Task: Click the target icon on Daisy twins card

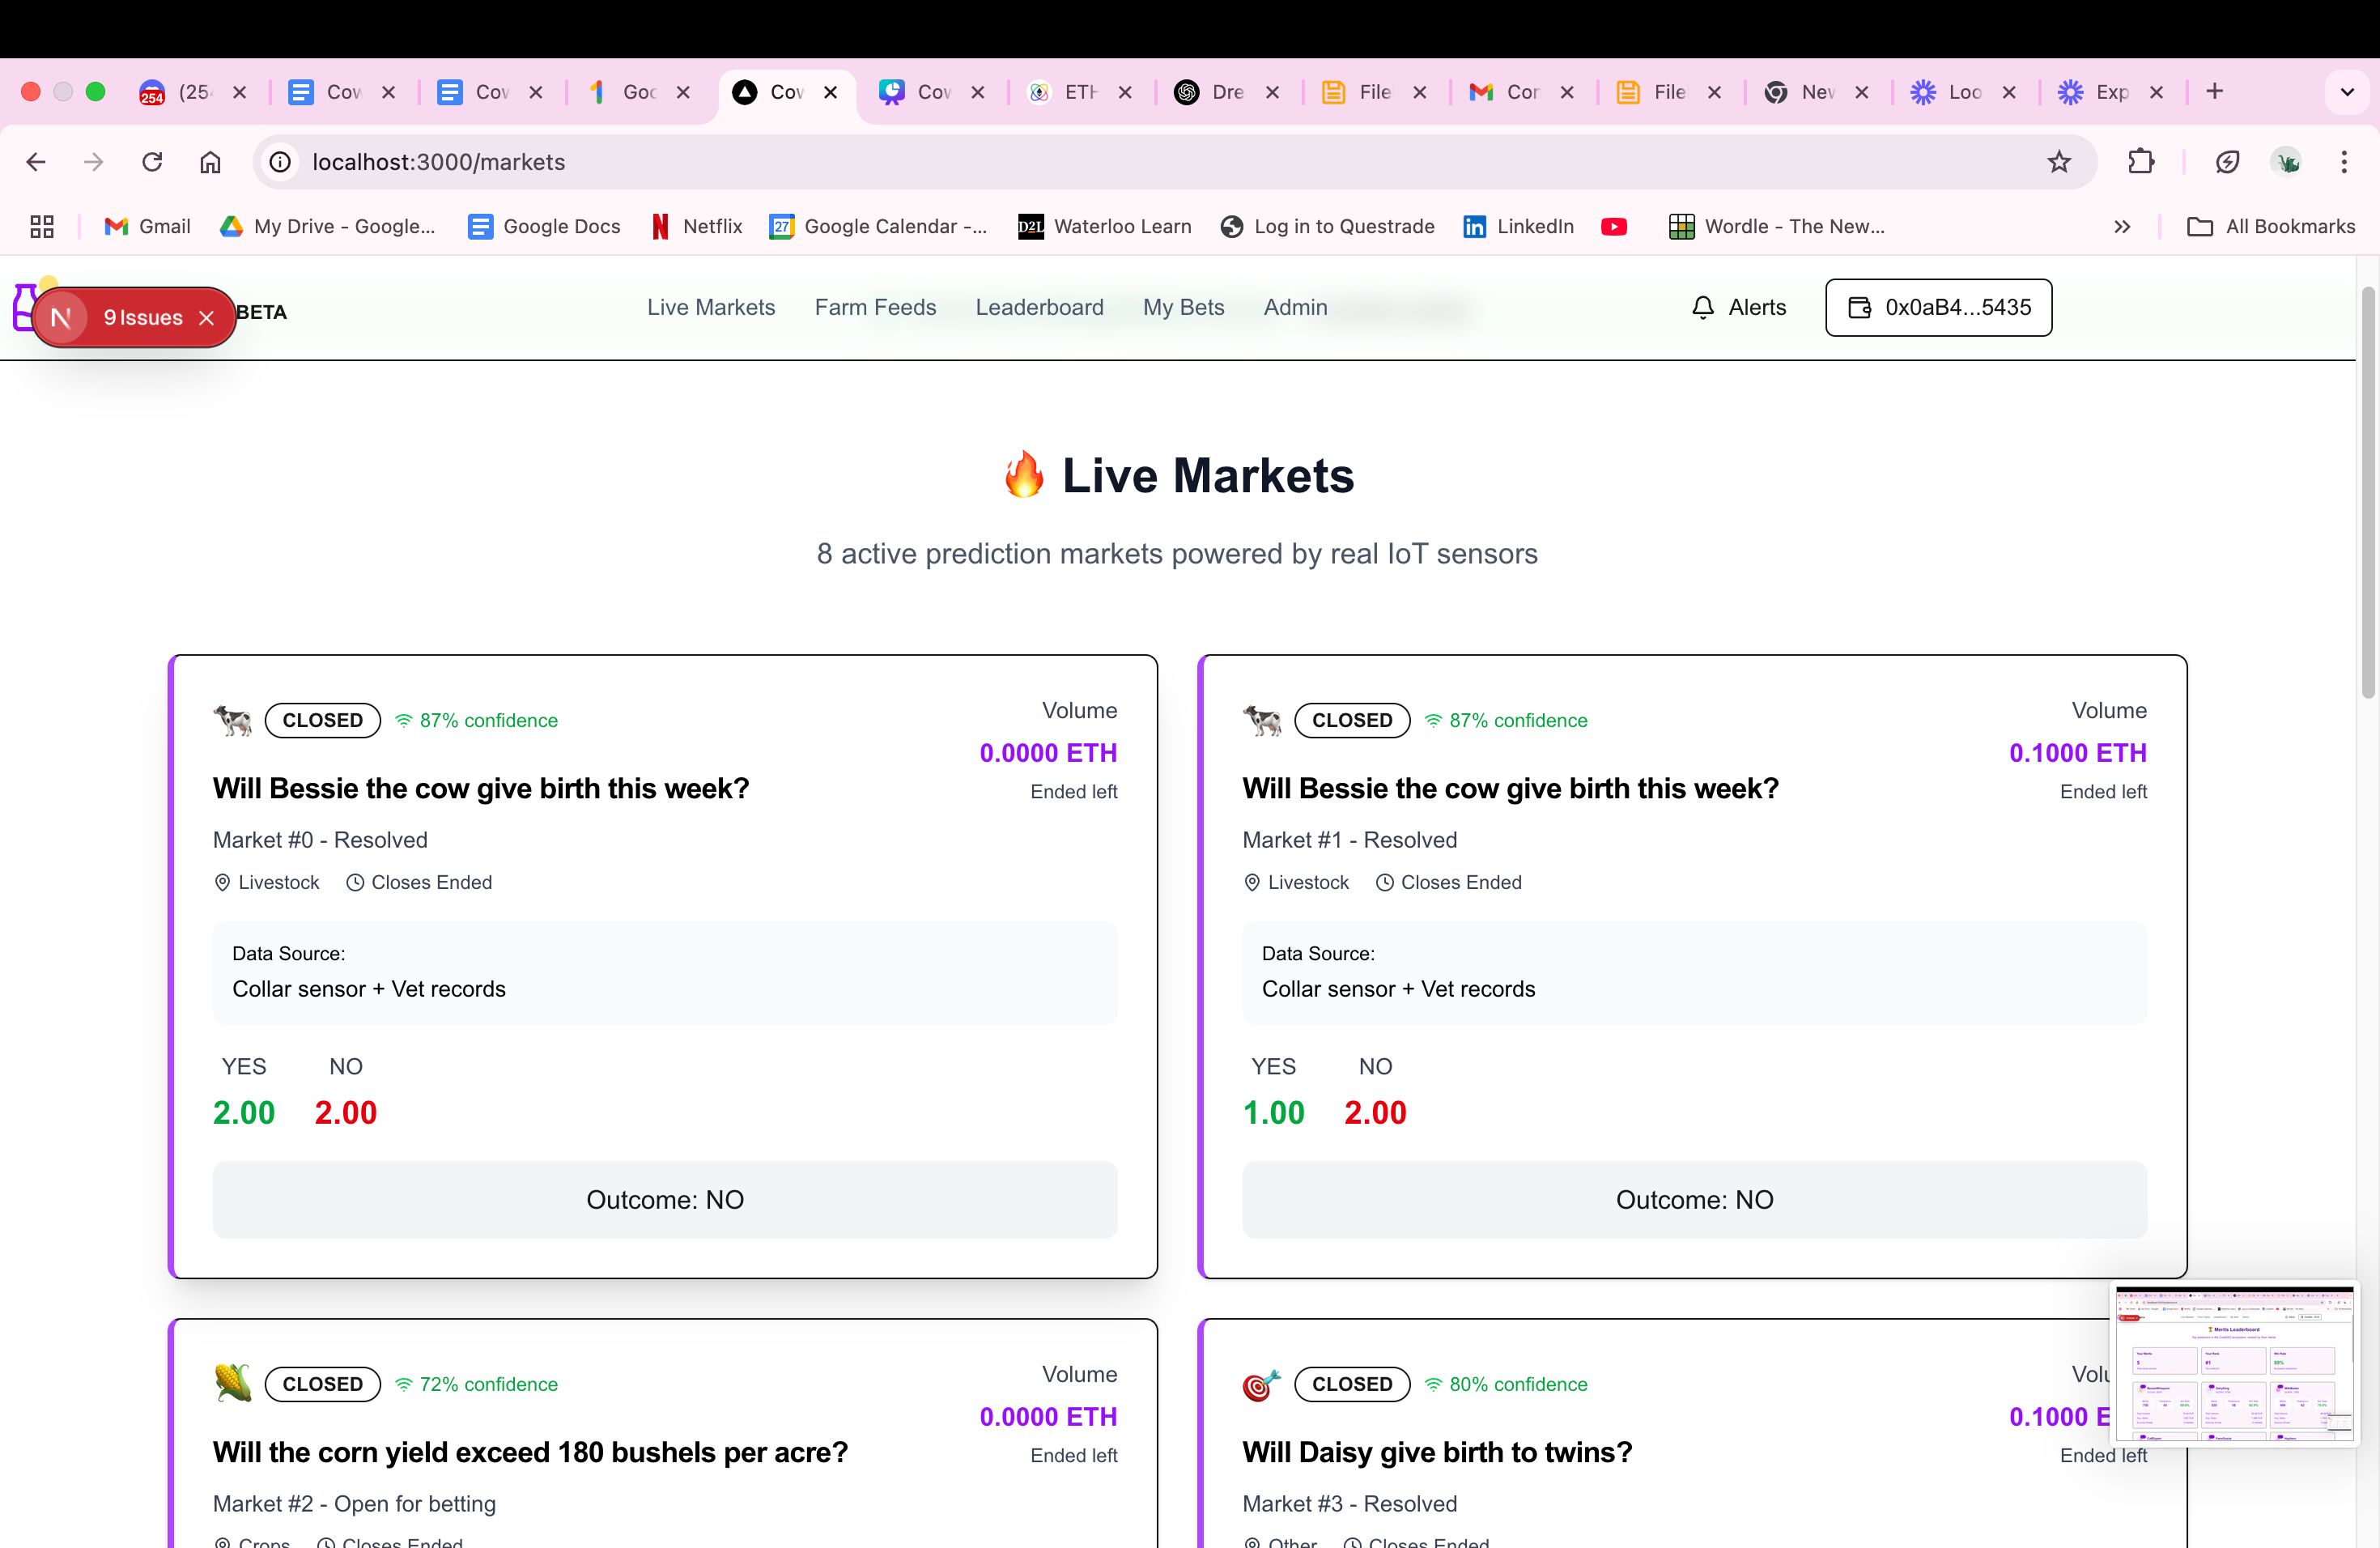Action: click(1262, 1384)
